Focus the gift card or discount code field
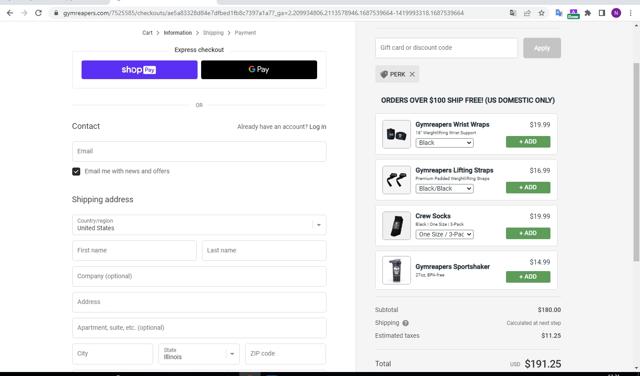The image size is (640, 376). (446, 48)
